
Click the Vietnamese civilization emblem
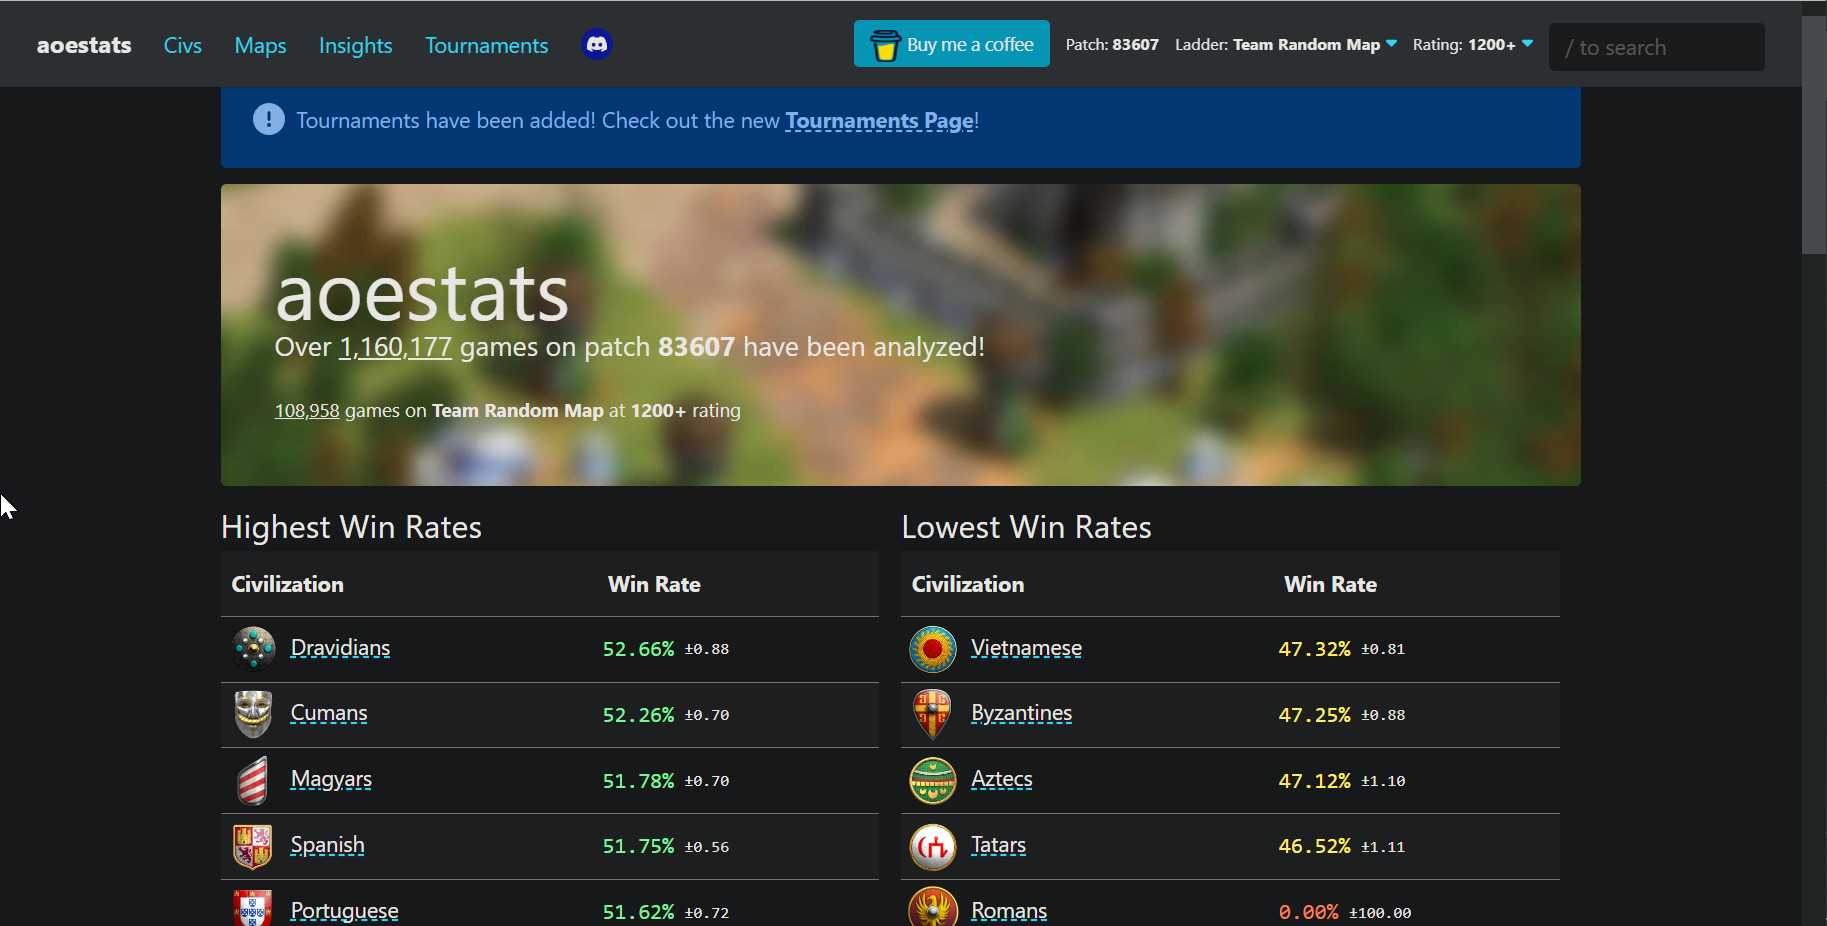(932, 649)
